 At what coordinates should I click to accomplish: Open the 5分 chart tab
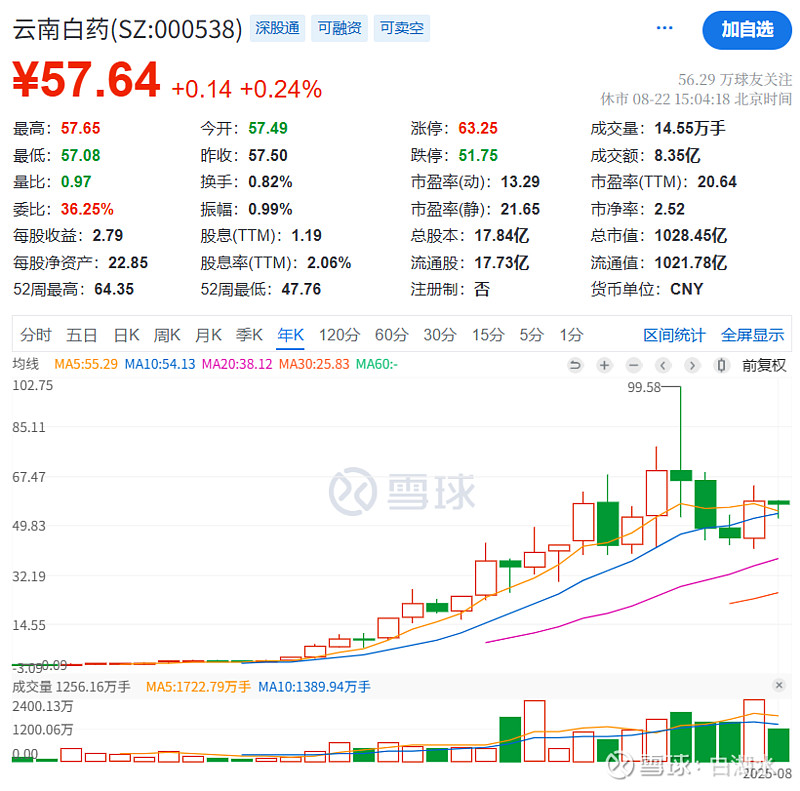coord(532,335)
